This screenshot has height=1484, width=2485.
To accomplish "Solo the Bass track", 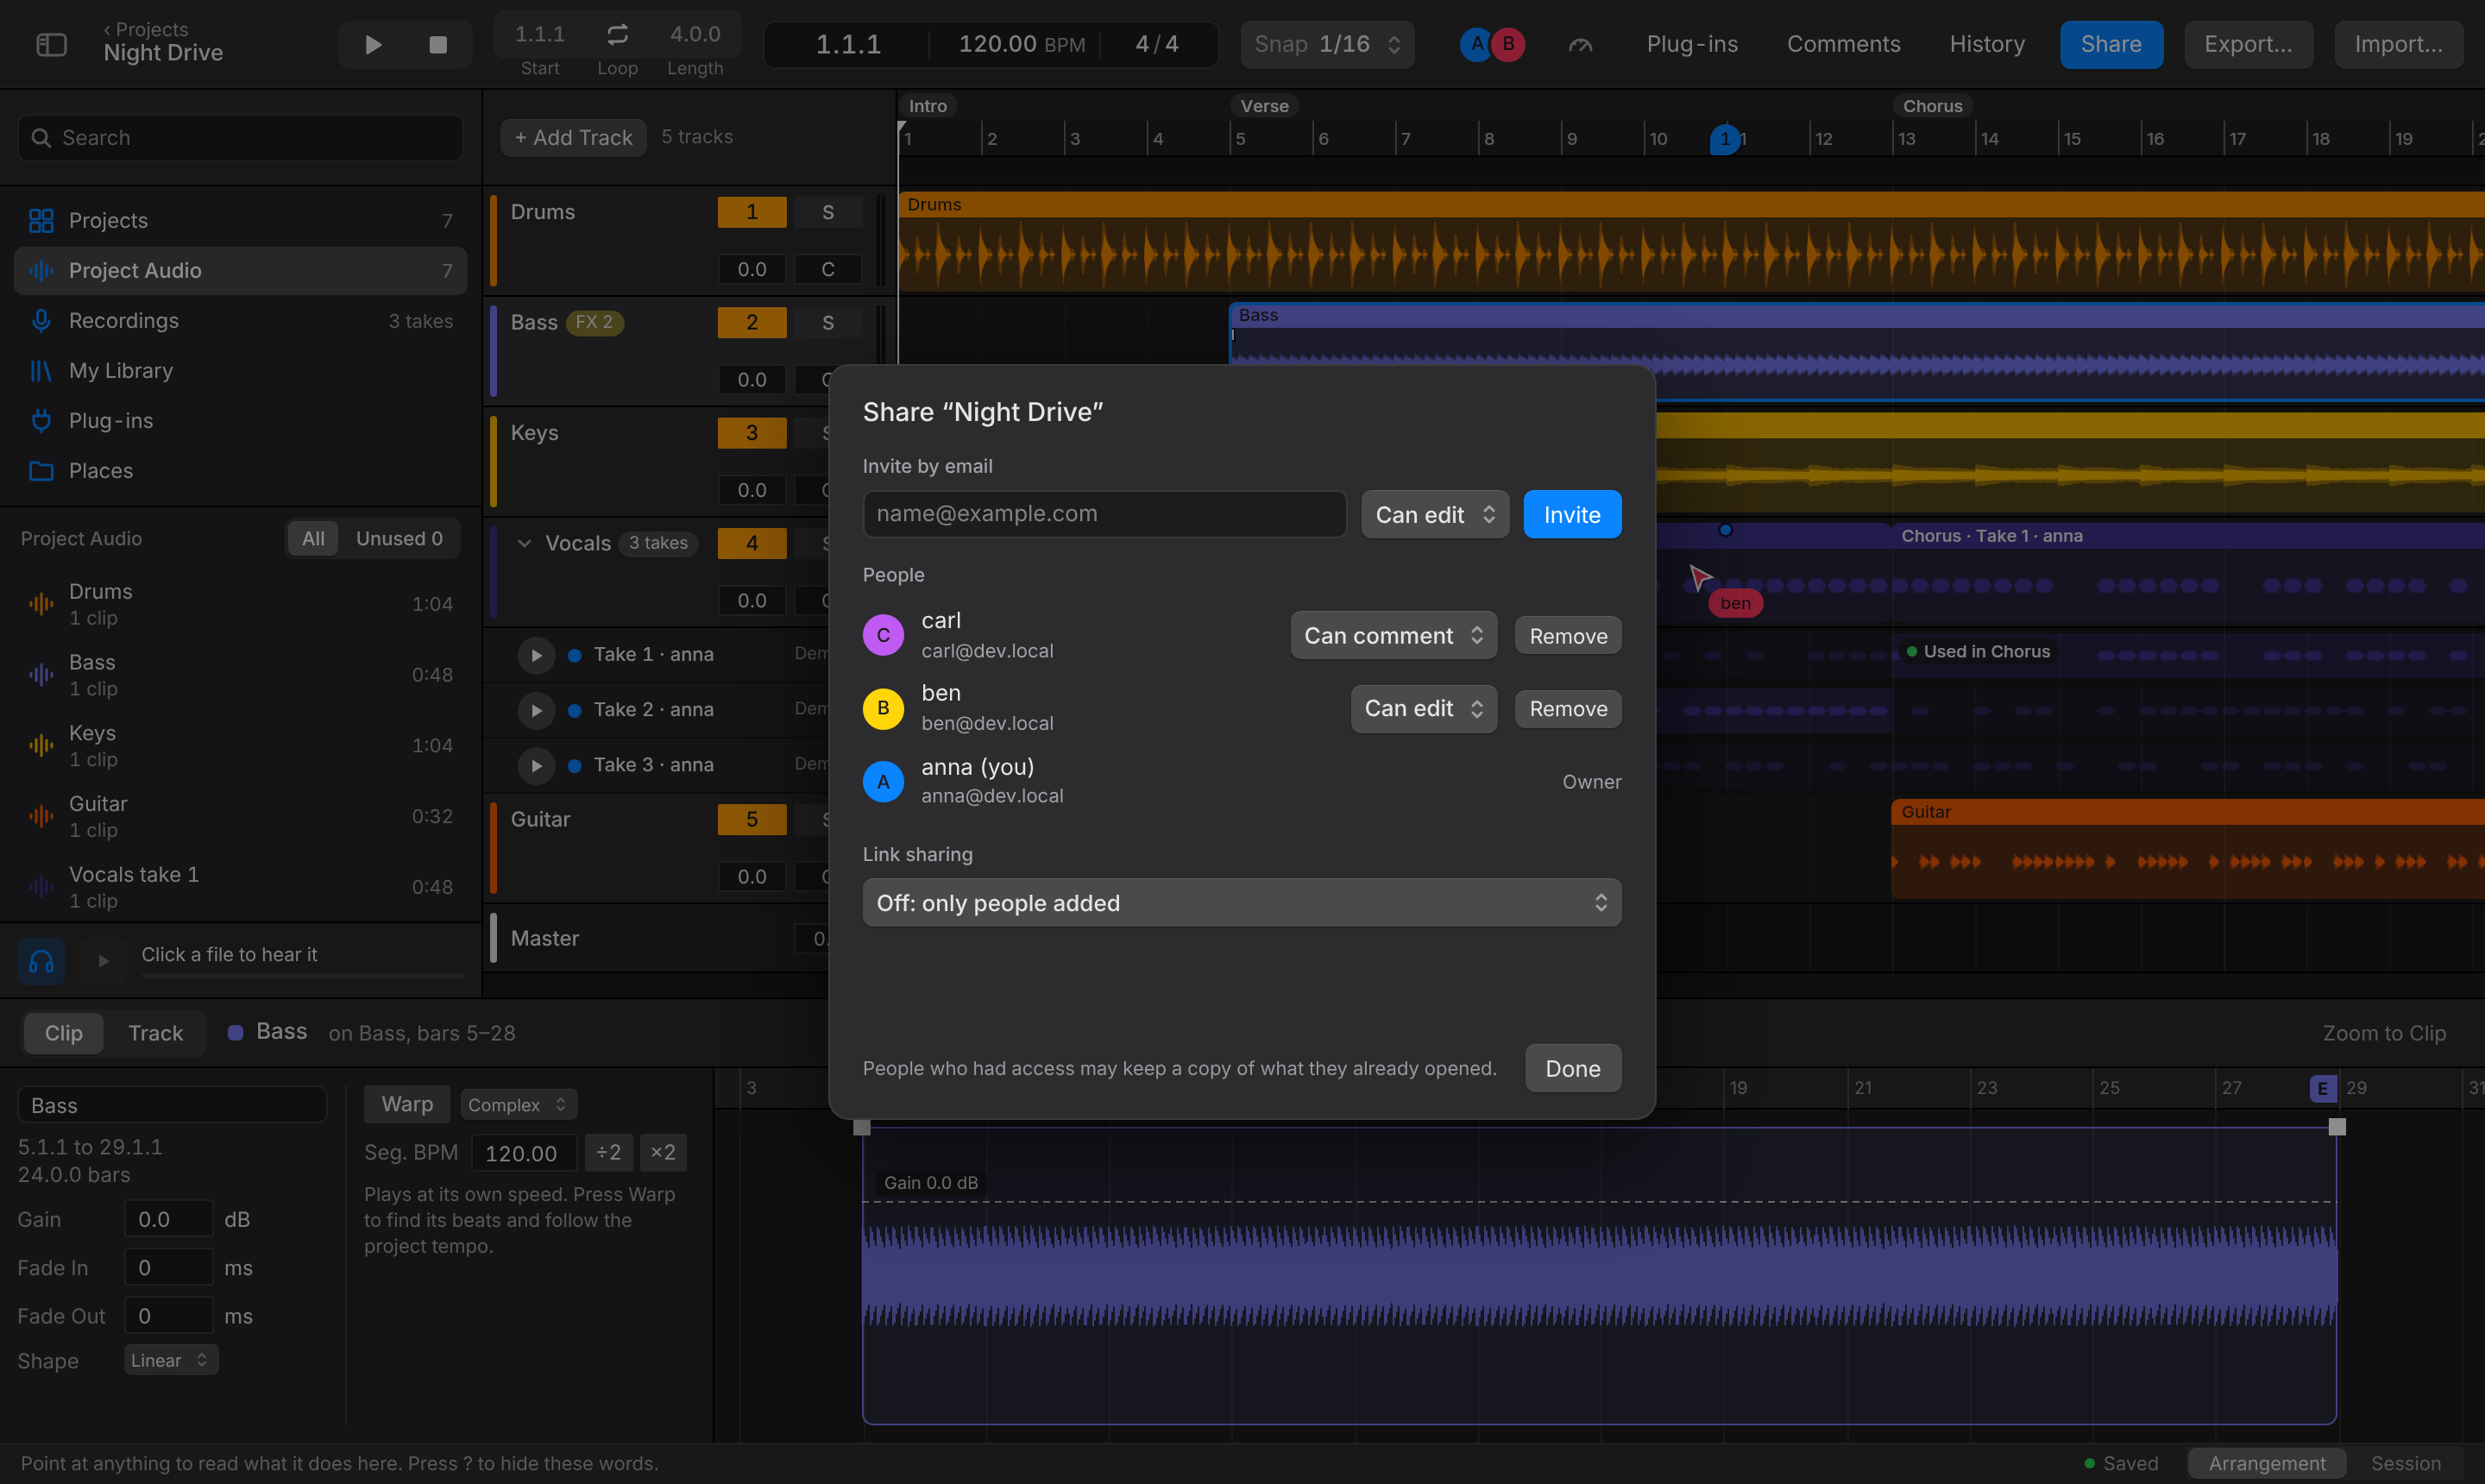I will coord(828,322).
